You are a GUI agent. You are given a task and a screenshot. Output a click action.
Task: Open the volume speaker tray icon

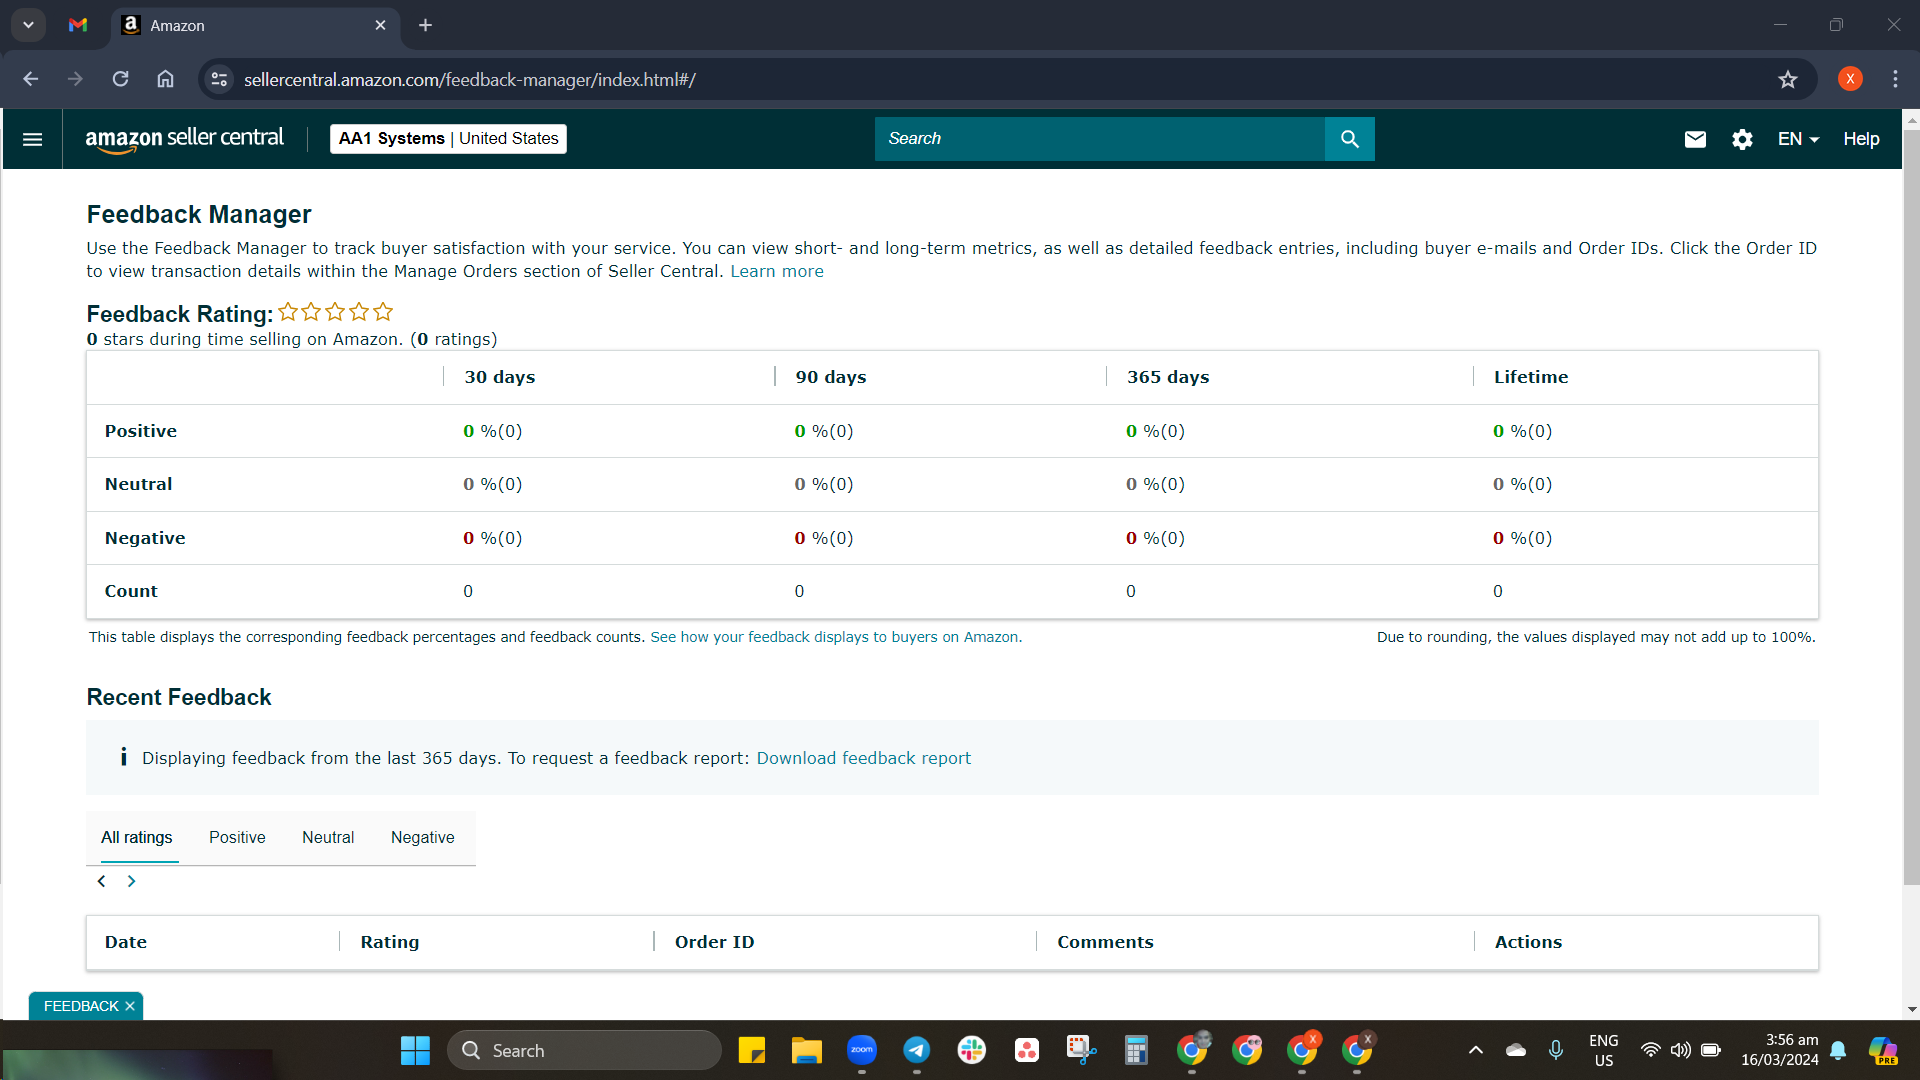[x=1680, y=1050]
